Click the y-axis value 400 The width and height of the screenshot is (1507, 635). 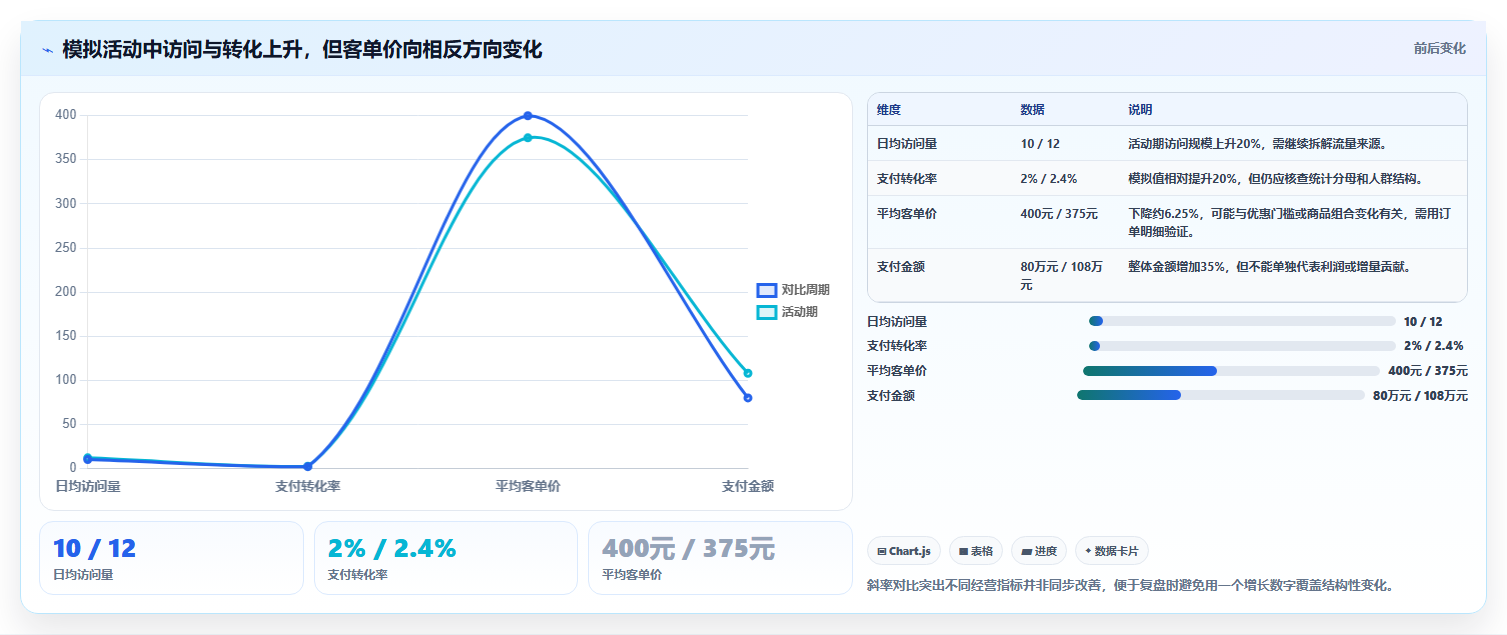click(x=66, y=115)
